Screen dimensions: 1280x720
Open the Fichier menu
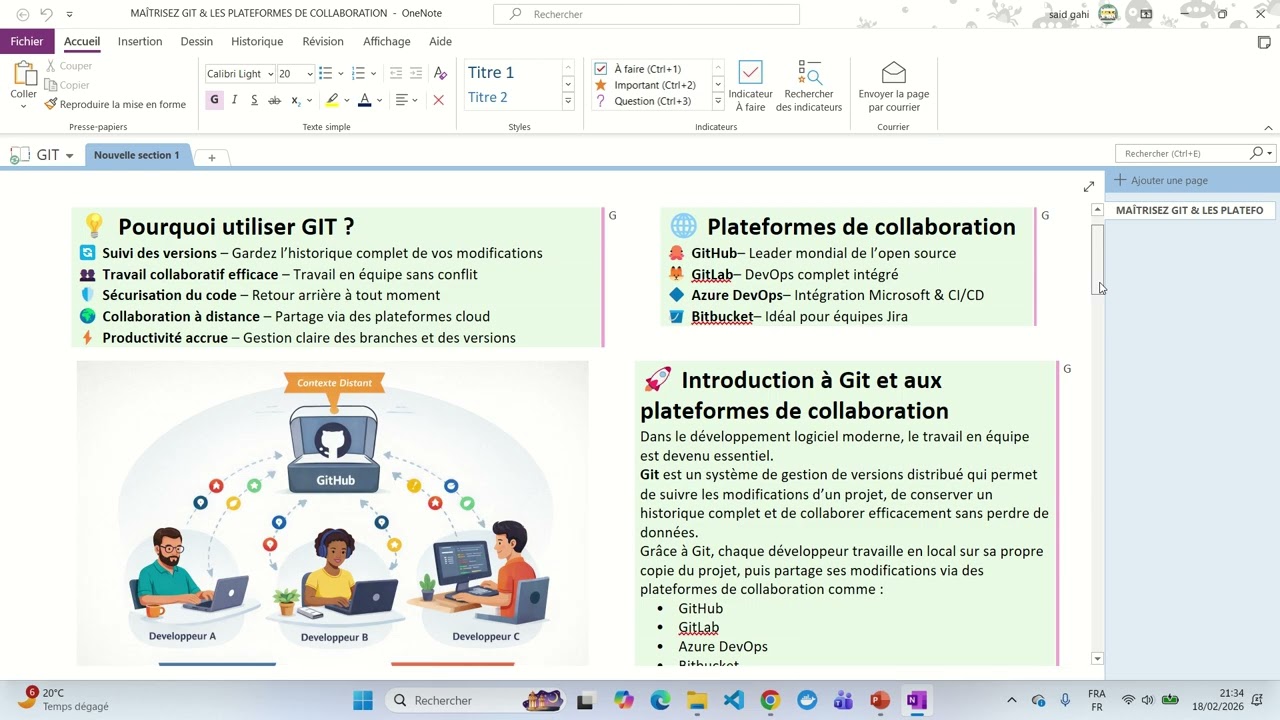(x=27, y=41)
